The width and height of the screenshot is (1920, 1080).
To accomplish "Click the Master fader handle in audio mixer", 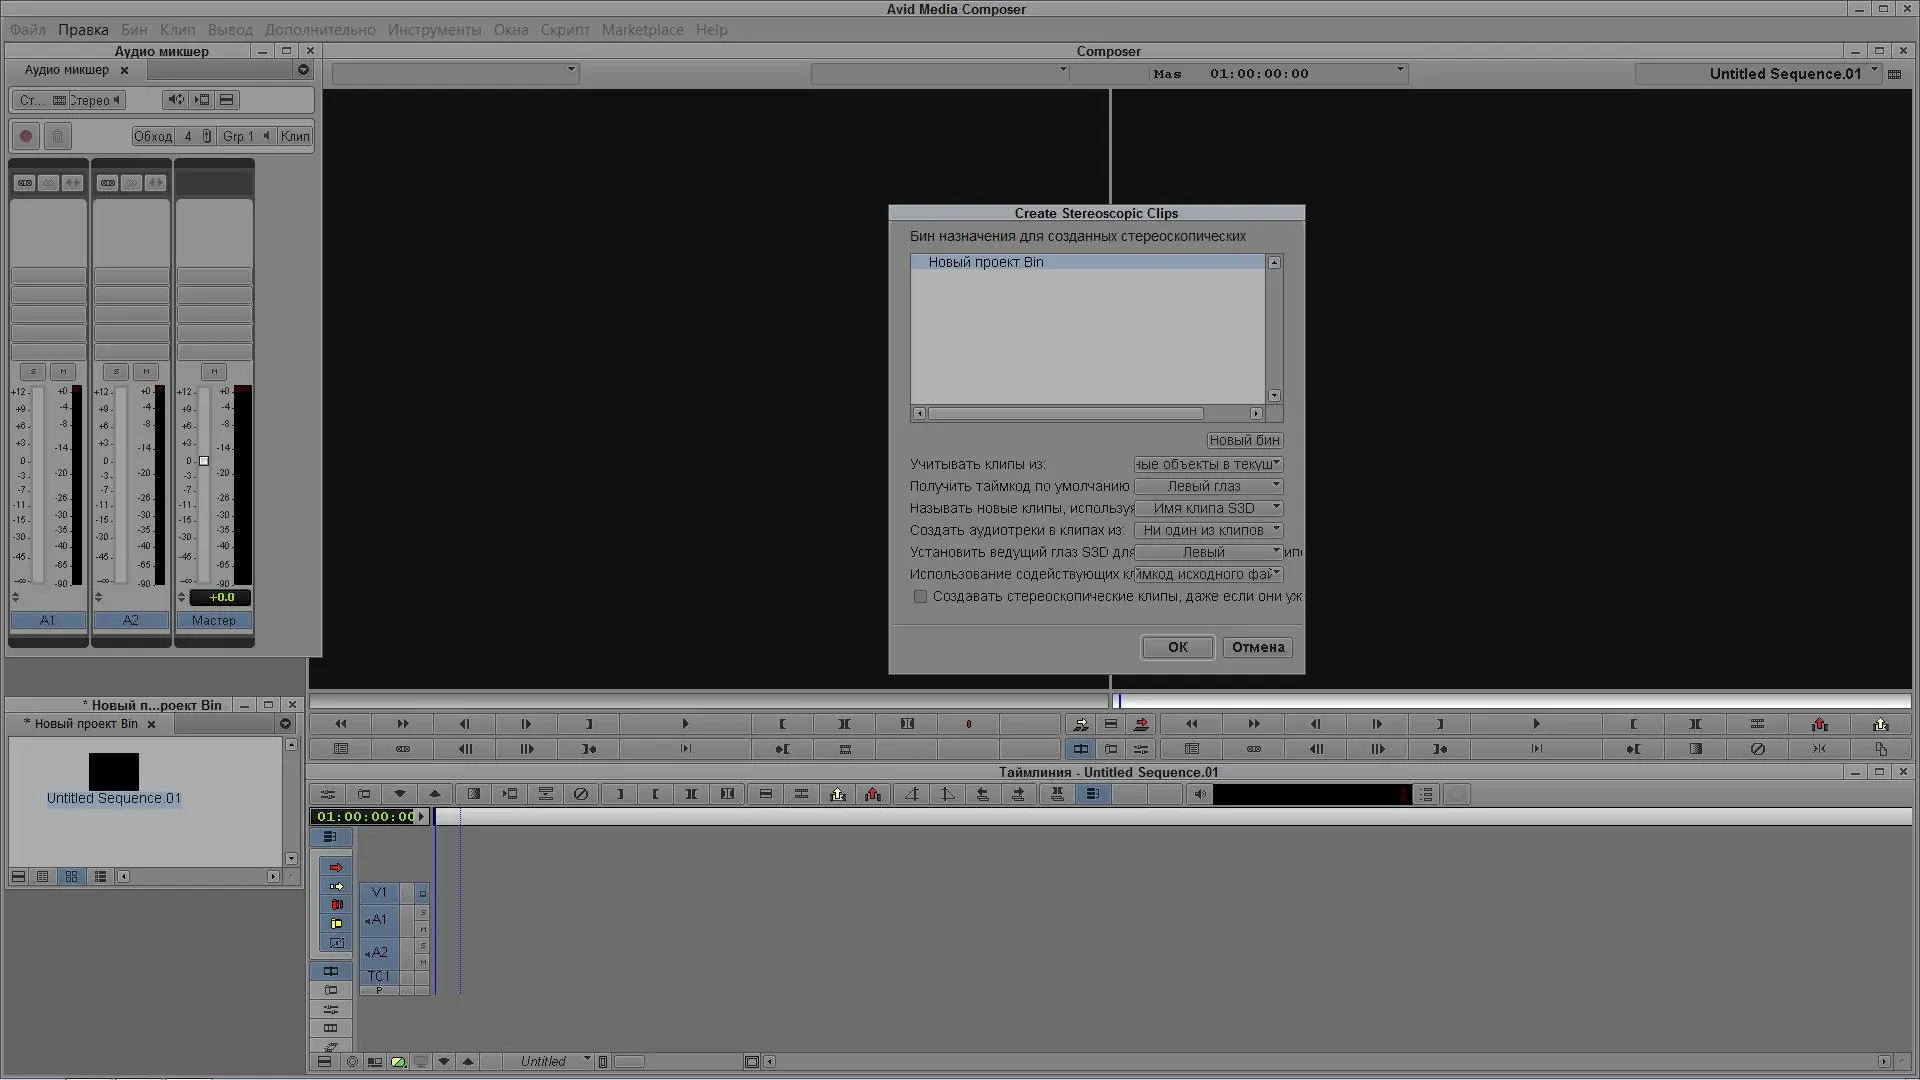I will 204,462.
